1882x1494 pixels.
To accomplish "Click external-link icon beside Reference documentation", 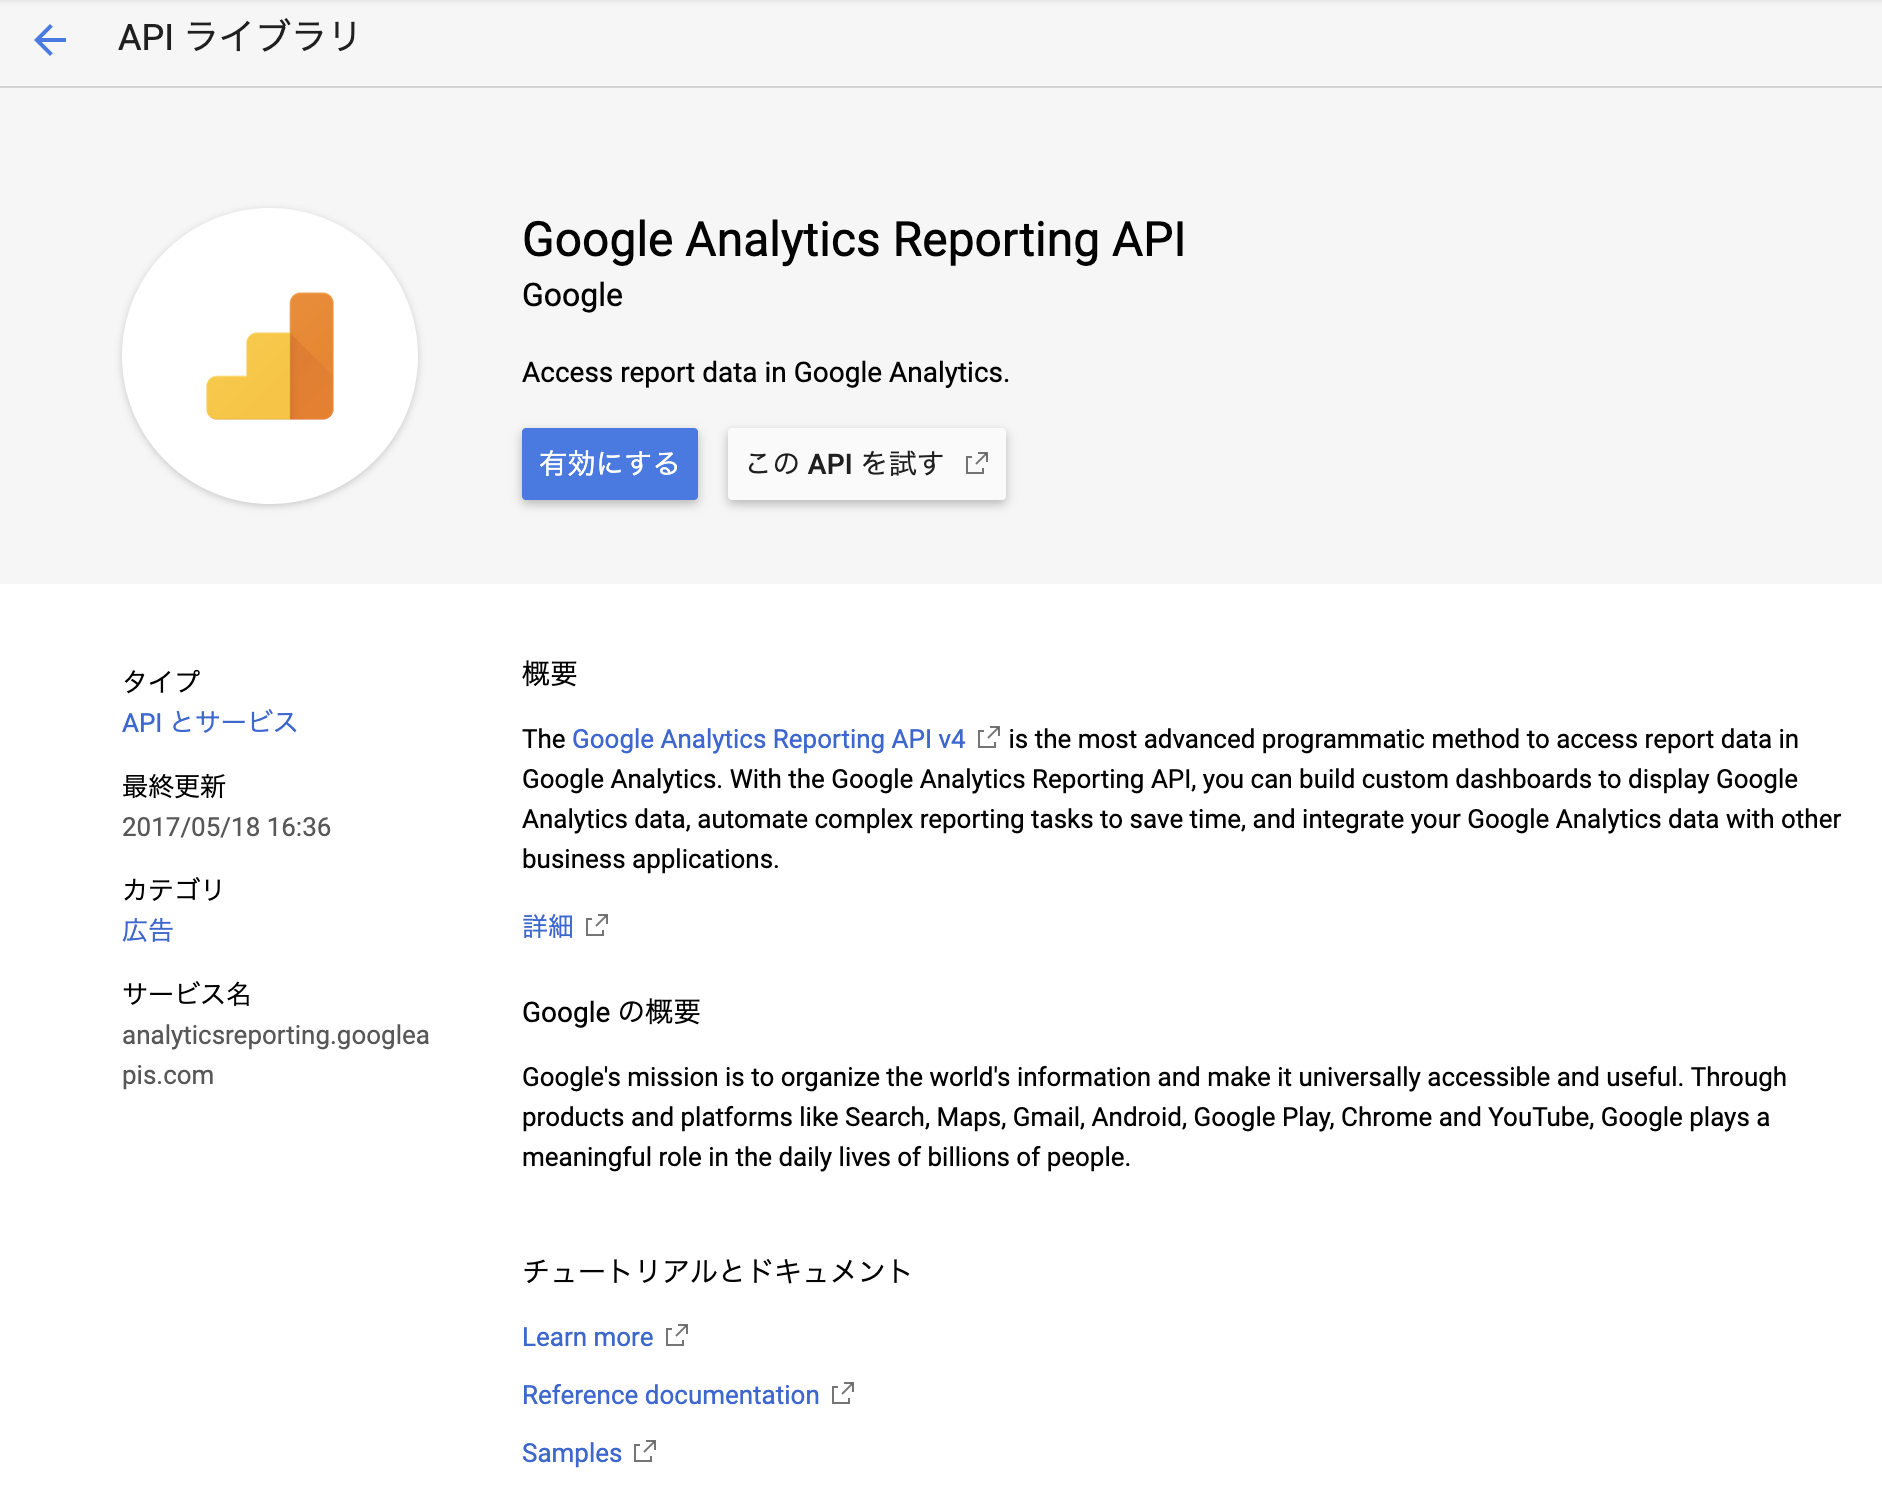I will point(843,1394).
